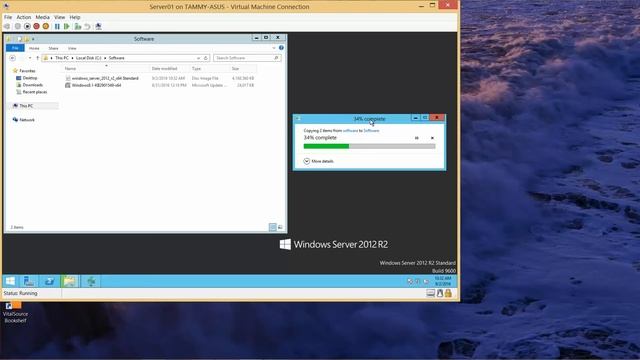Screen dimensions: 640x360
Task: Click the Search Software input field
Action: click(x=247, y=58)
